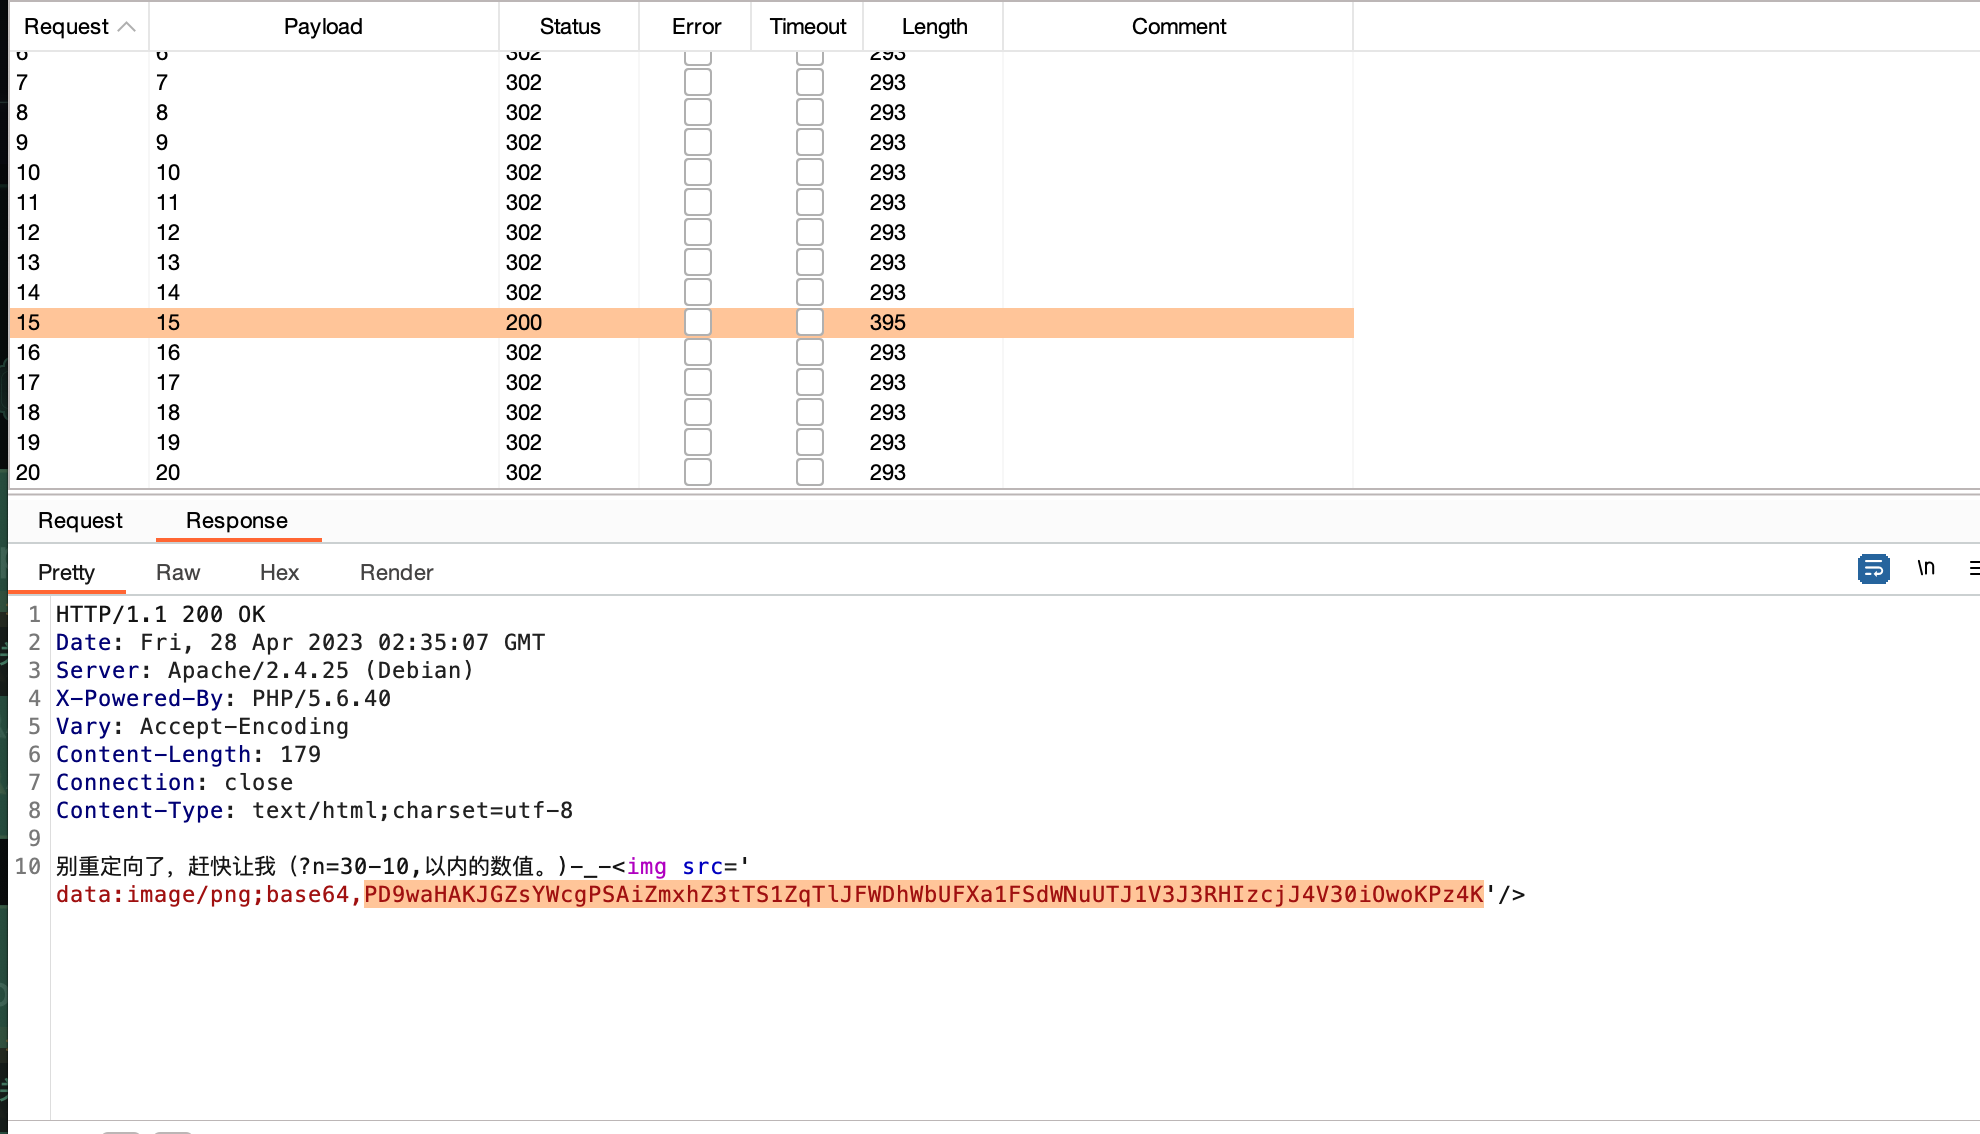Viewport: 1980px width, 1134px height.
Task: Click line number 10 in response gutter
Action: [x=28, y=866]
